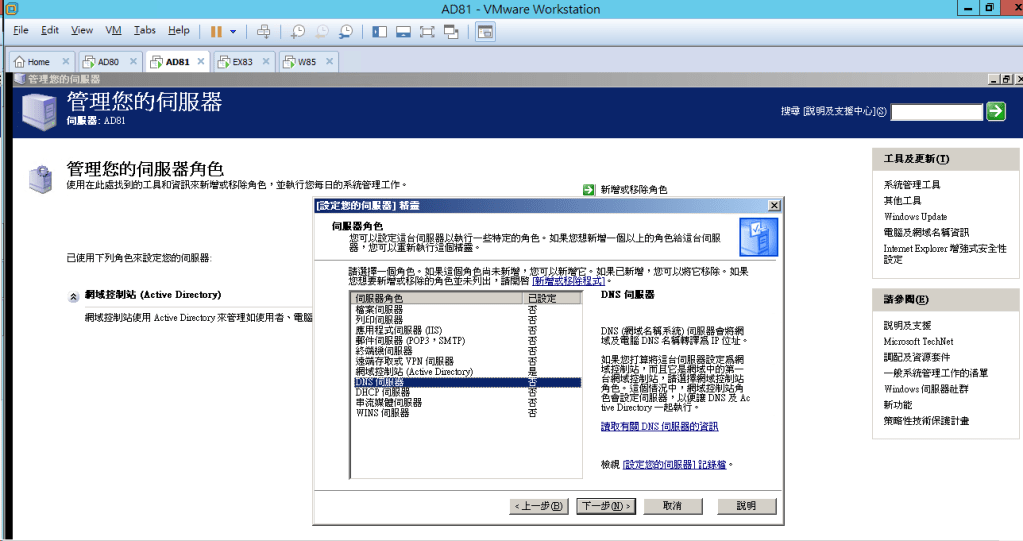
Task: Switch to the EX83 tab
Action: coord(242,61)
